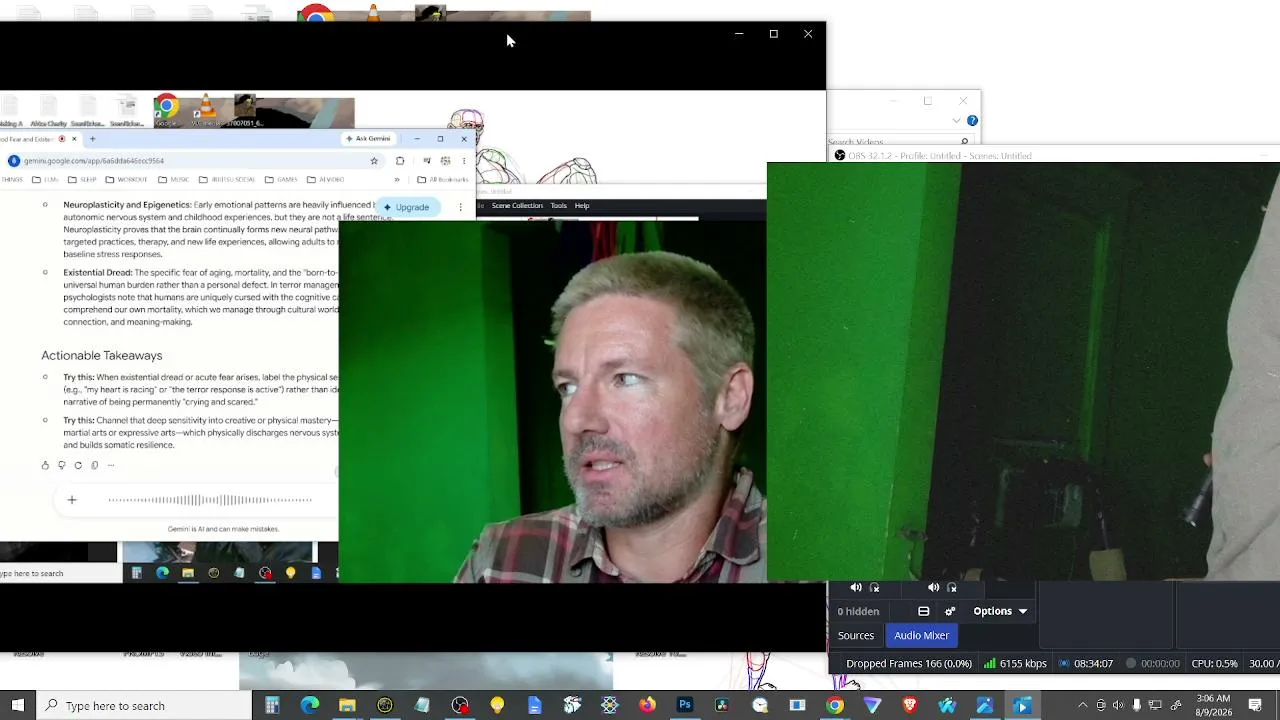Viewport: 1280px width, 720px height.
Task: Click the plus button beside the Gemini voice waveform
Action: (72, 500)
